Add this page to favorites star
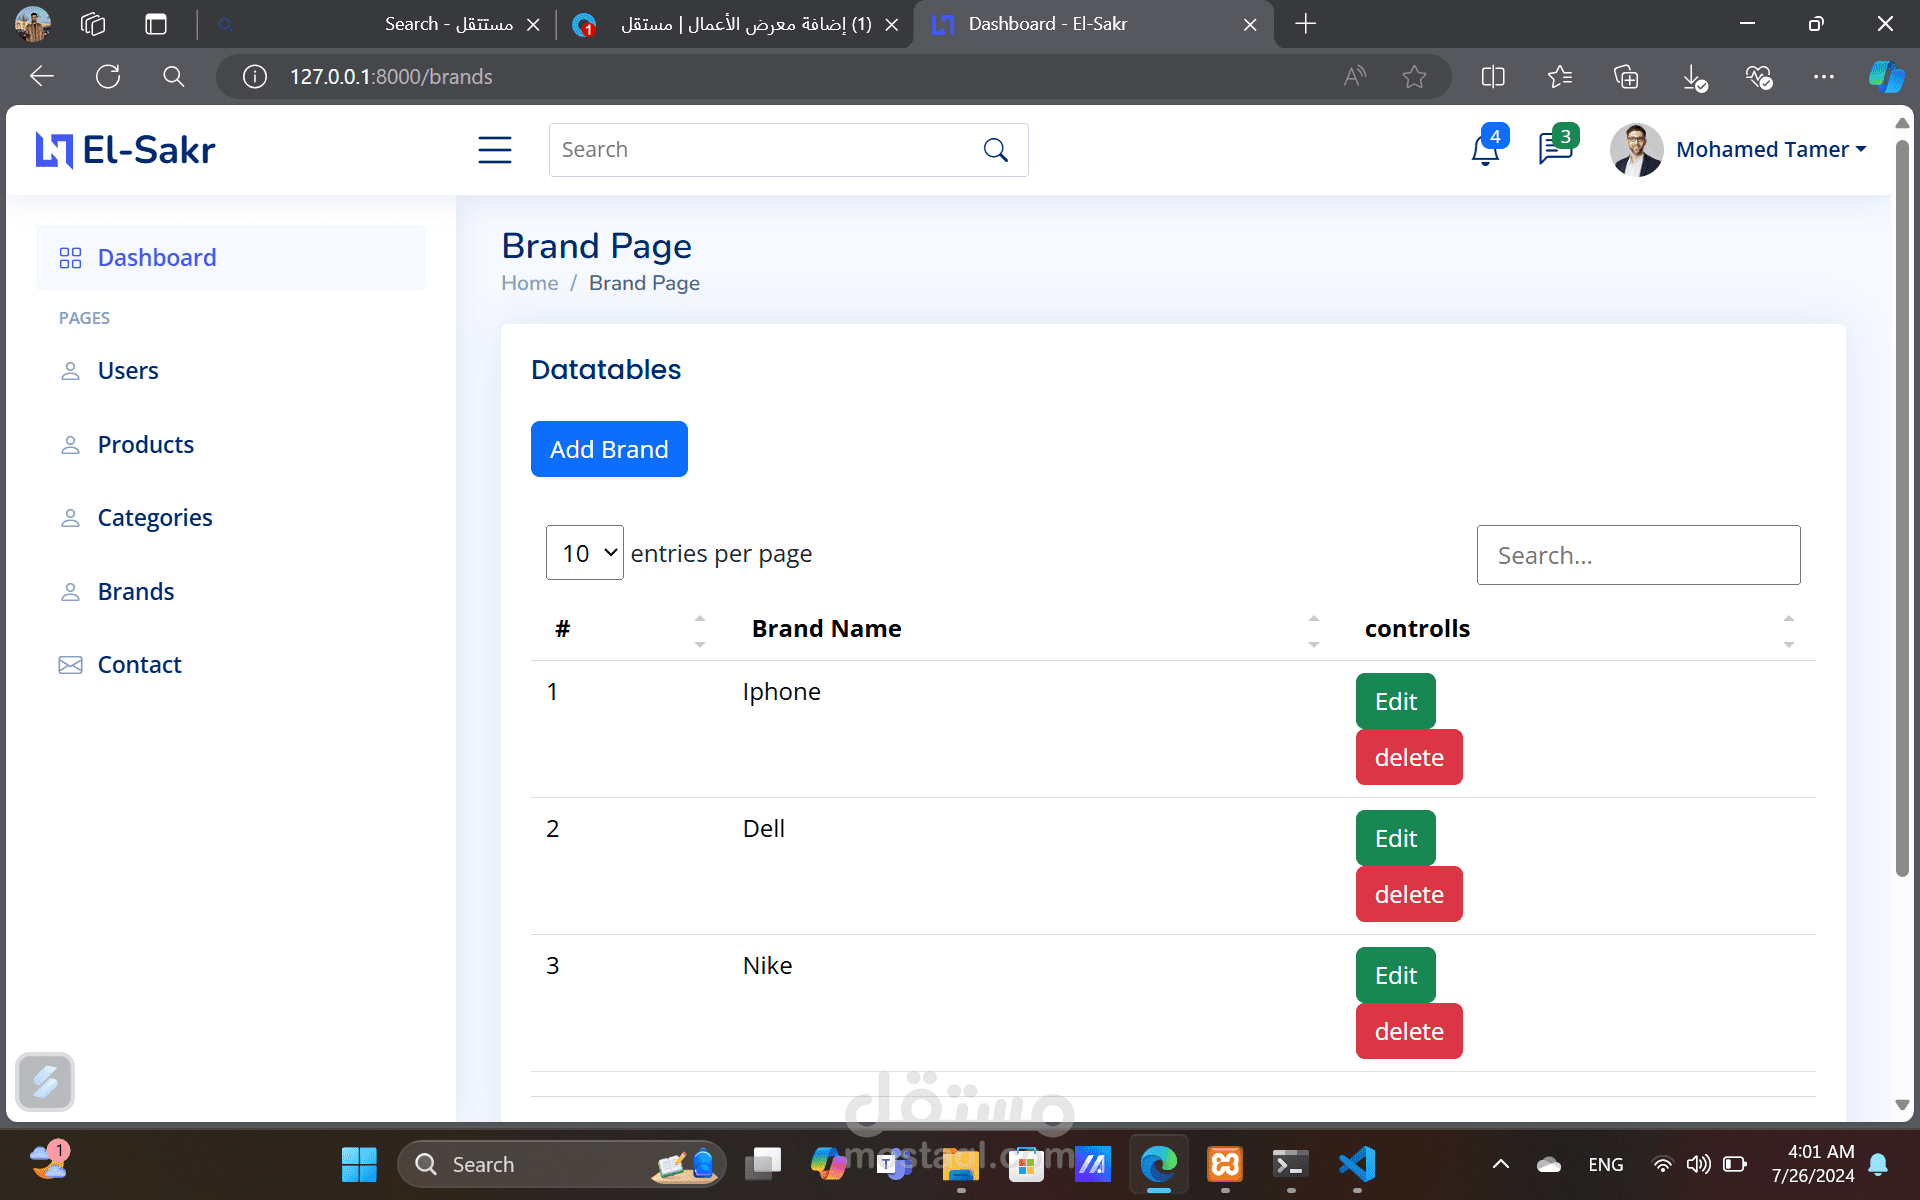The height and width of the screenshot is (1200, 1920). click(1414, 77)
